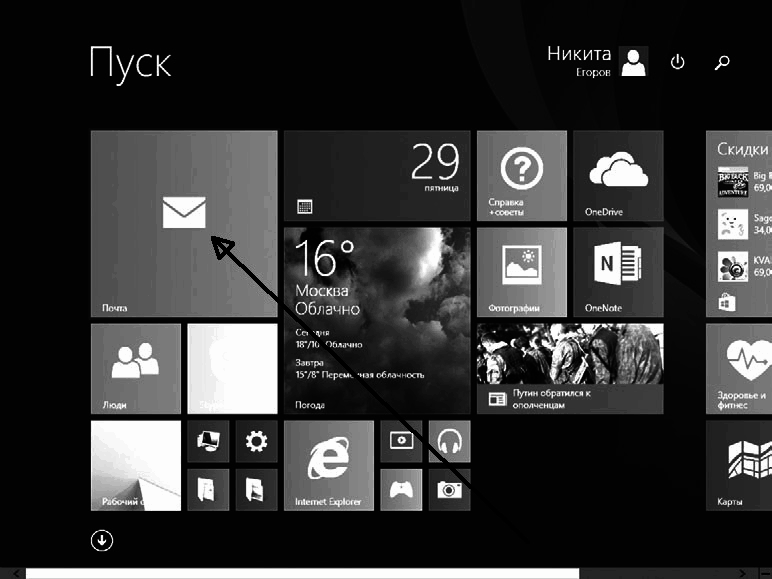Open the Скидки store tile

(x=739, y=224)
